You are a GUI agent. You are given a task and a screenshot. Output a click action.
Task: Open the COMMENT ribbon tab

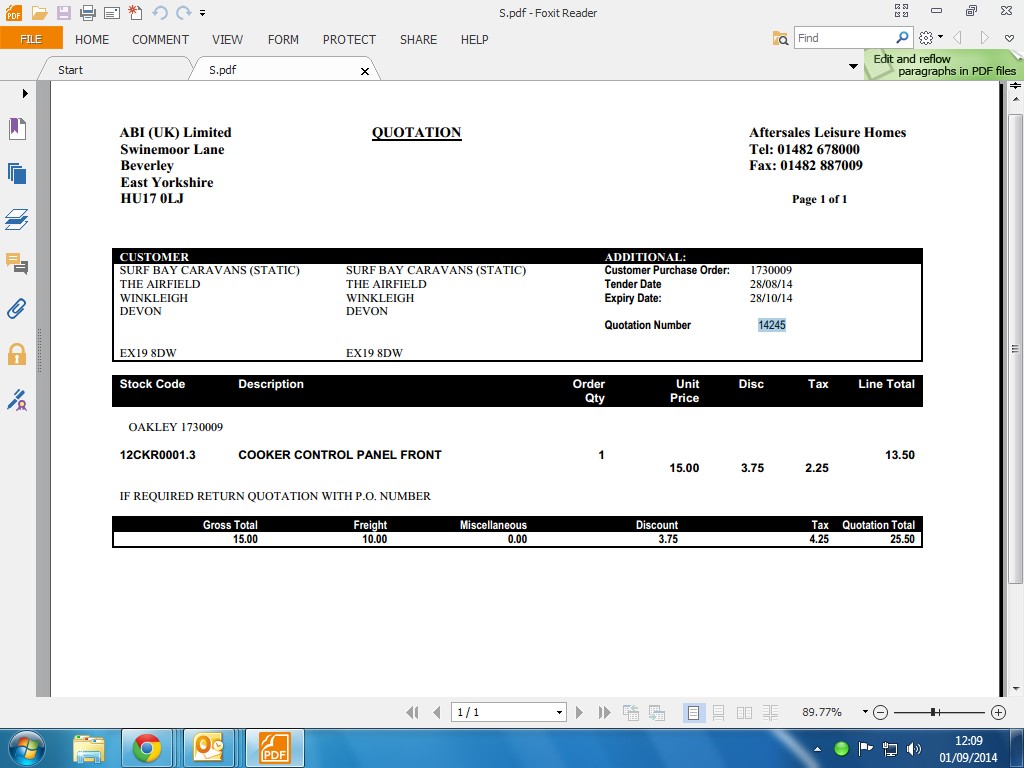tap(160, 40)
